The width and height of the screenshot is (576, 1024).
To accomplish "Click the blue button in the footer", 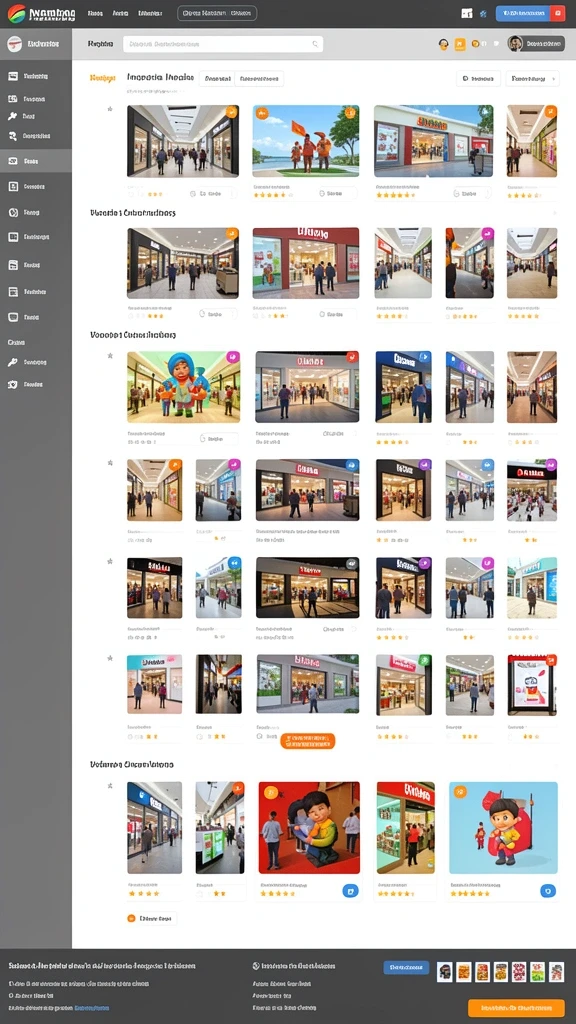I will (x=406, y=967).
